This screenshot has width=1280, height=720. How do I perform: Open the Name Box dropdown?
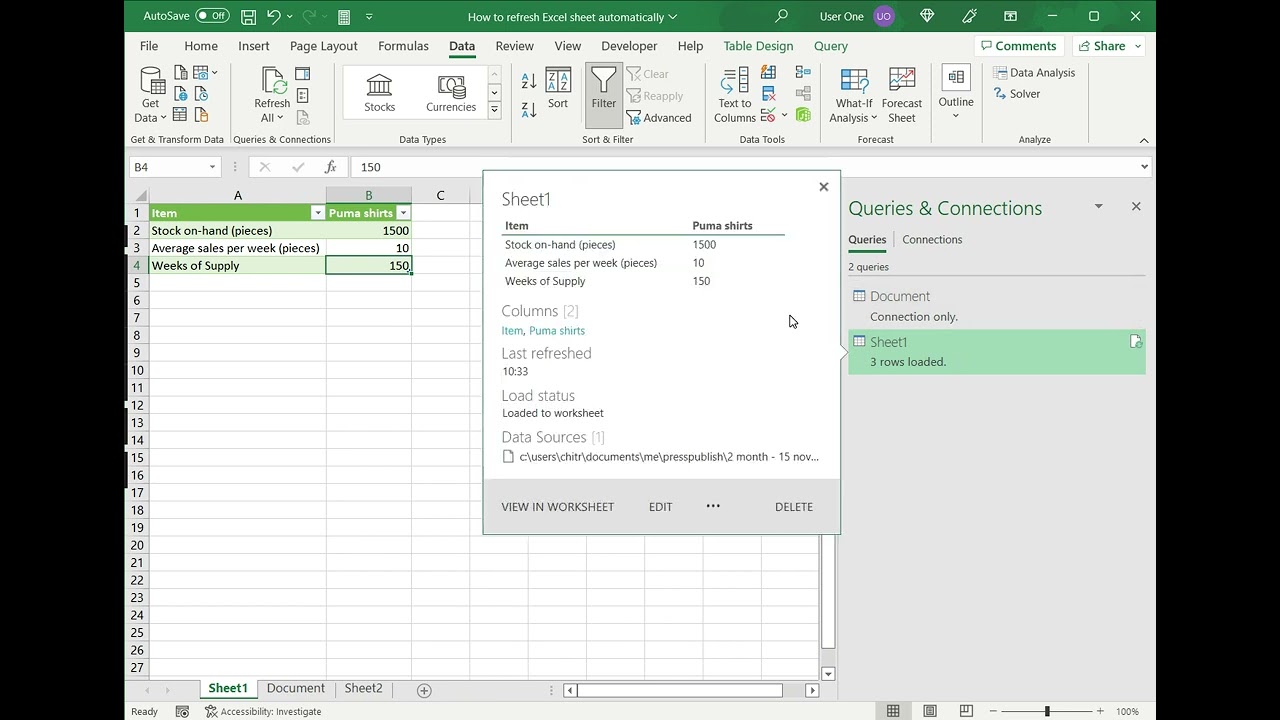(212, 167)
